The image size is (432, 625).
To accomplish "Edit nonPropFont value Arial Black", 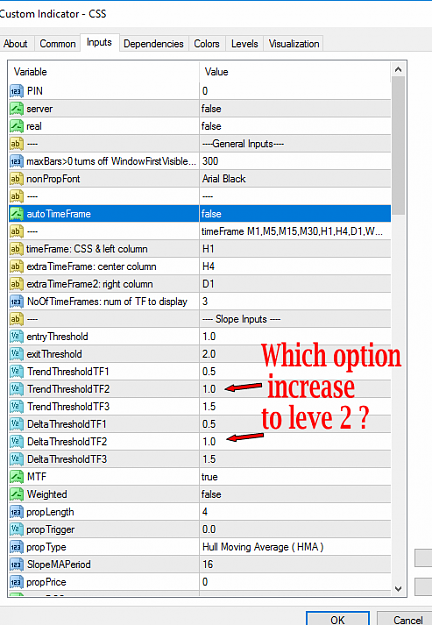I will point(295,179).
